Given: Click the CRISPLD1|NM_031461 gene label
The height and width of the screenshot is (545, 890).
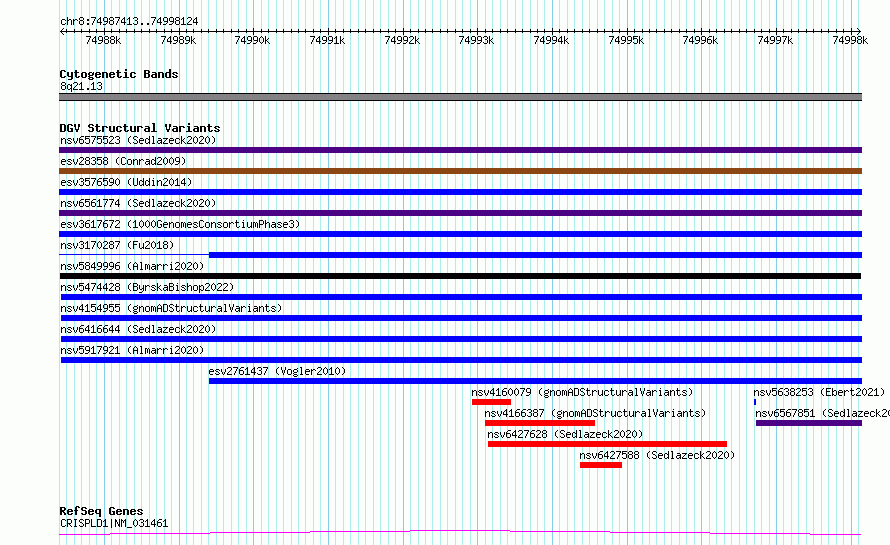Looking at the screenshot, I should click(114, 523).
